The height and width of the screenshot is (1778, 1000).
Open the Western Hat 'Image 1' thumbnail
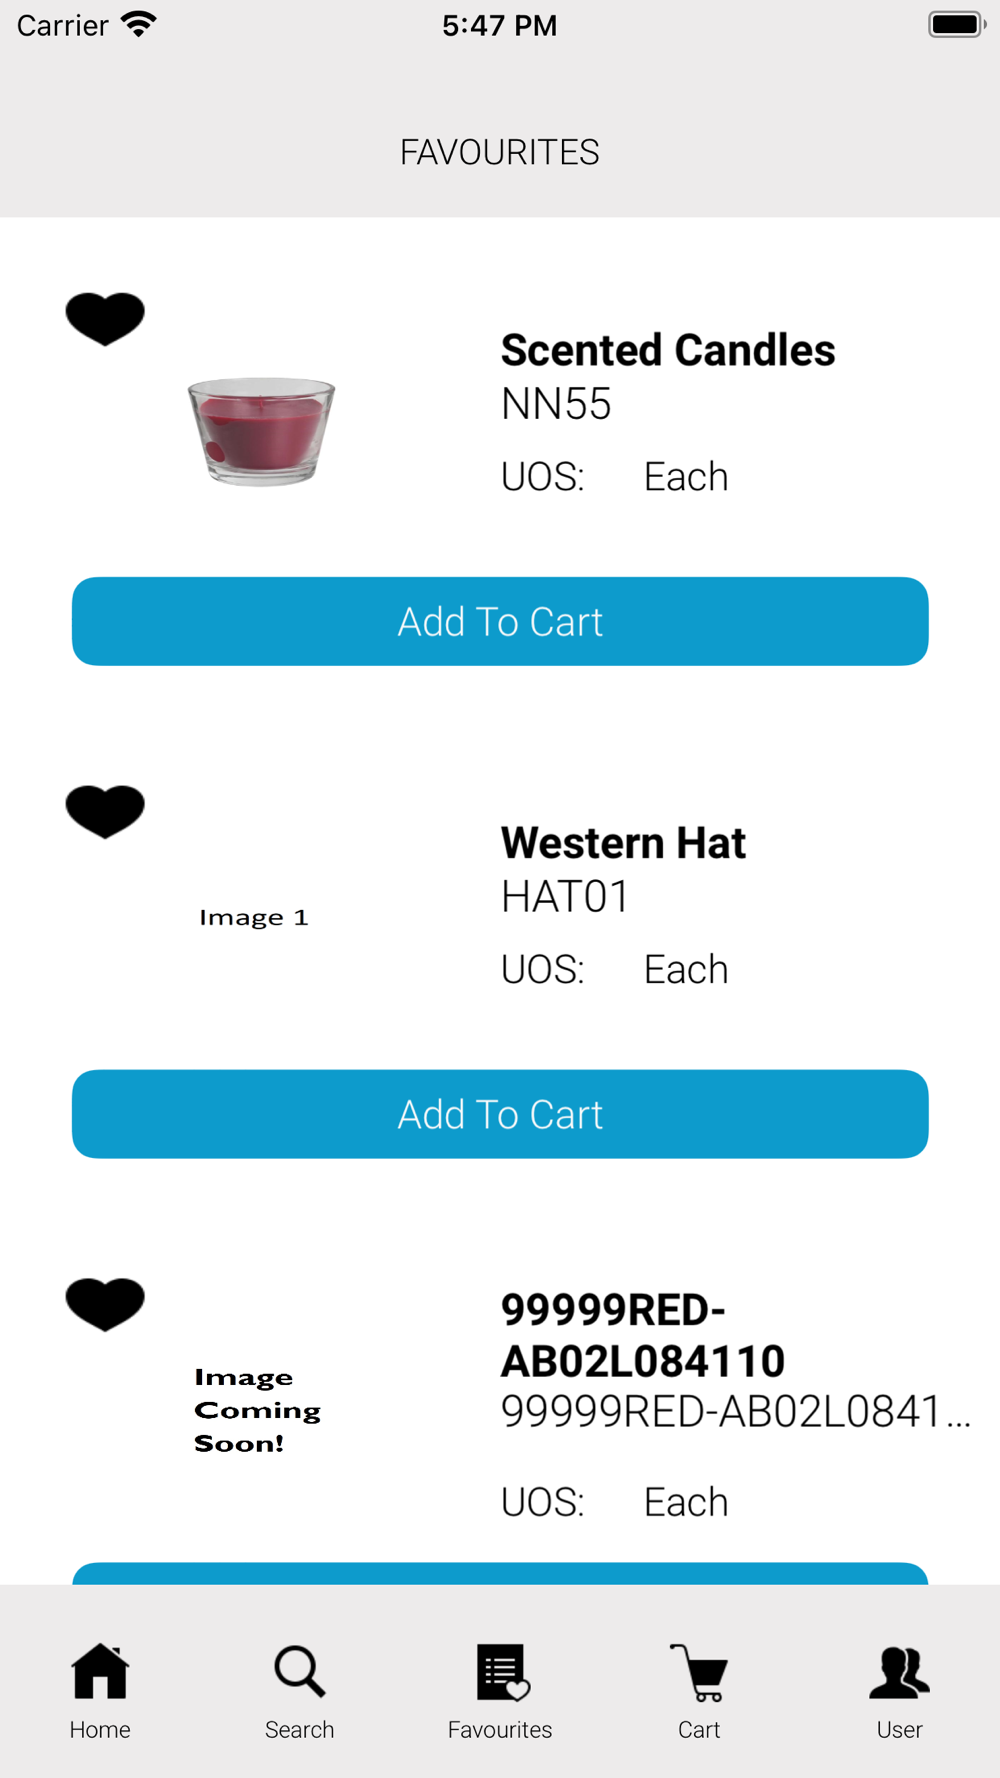pos(254,917)
